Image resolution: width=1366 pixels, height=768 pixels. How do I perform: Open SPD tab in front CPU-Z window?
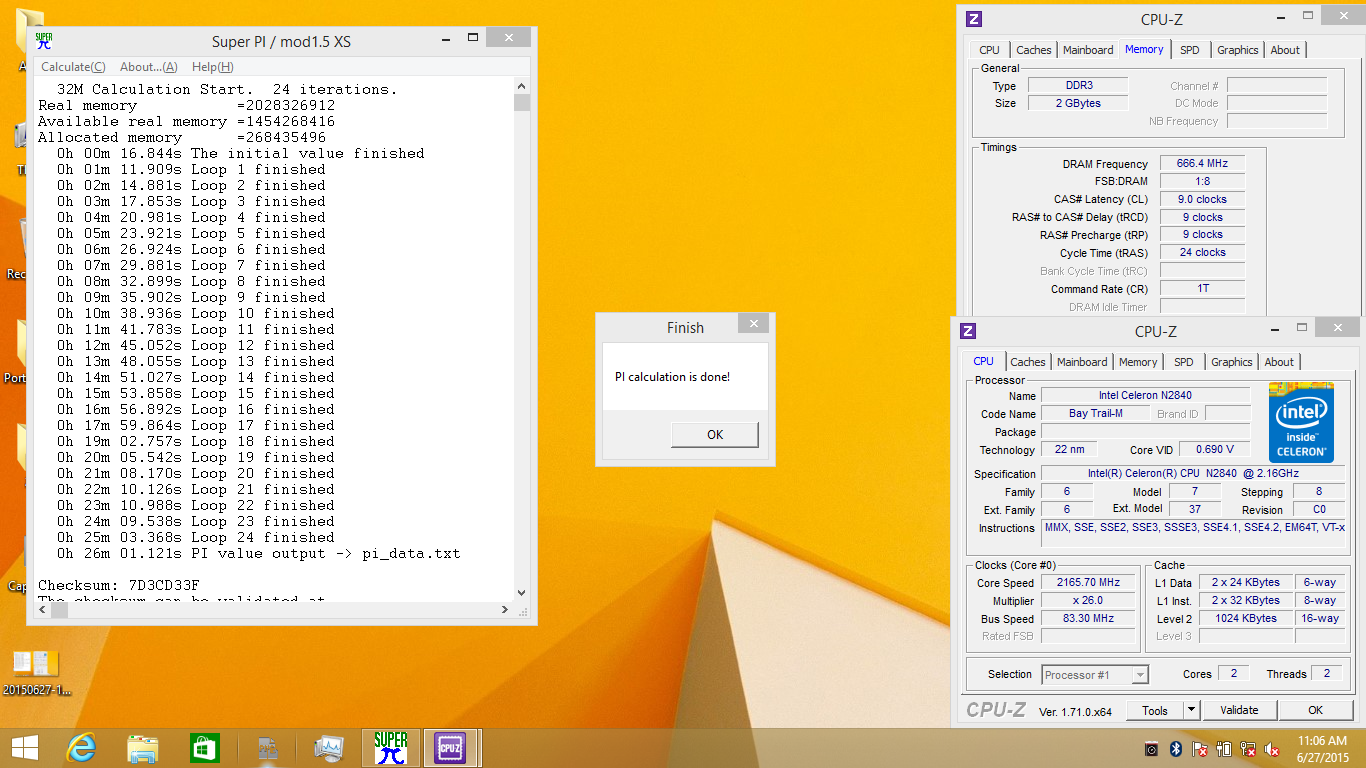(x=1184, y=362)
